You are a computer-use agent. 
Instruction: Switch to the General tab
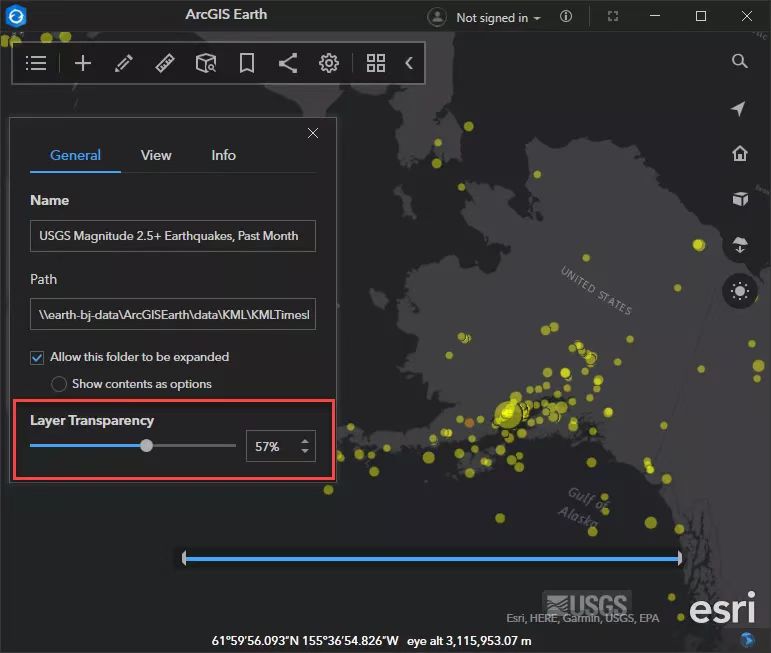tap(75, 155)
